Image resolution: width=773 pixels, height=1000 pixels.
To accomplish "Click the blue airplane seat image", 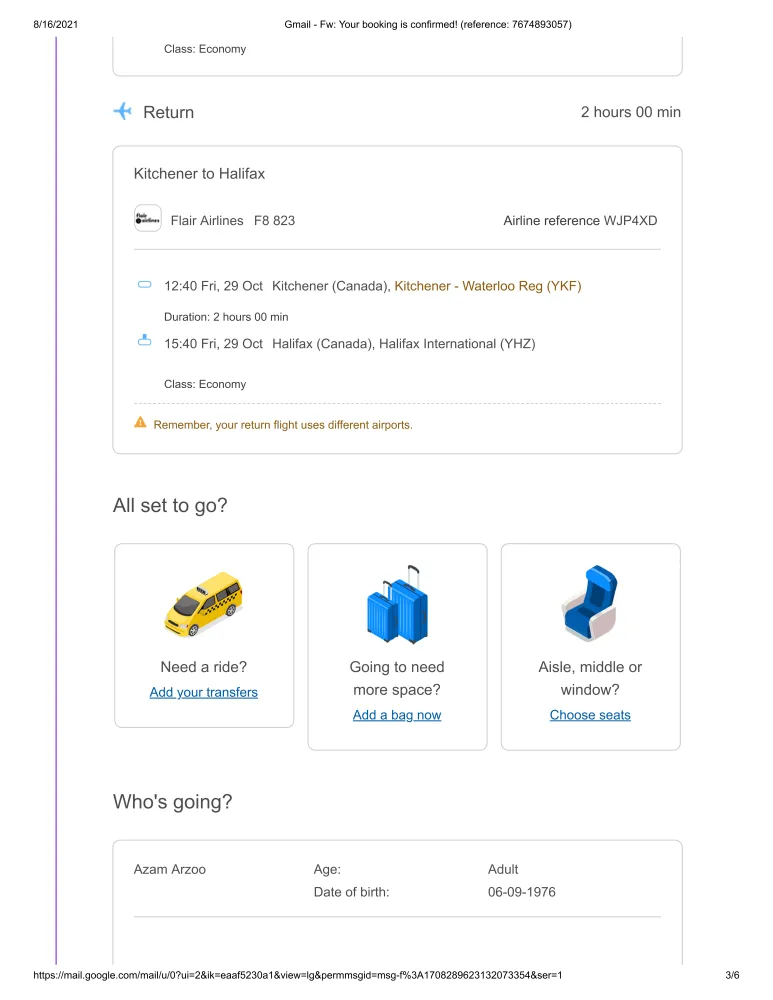I will click(x=590, y=603).
